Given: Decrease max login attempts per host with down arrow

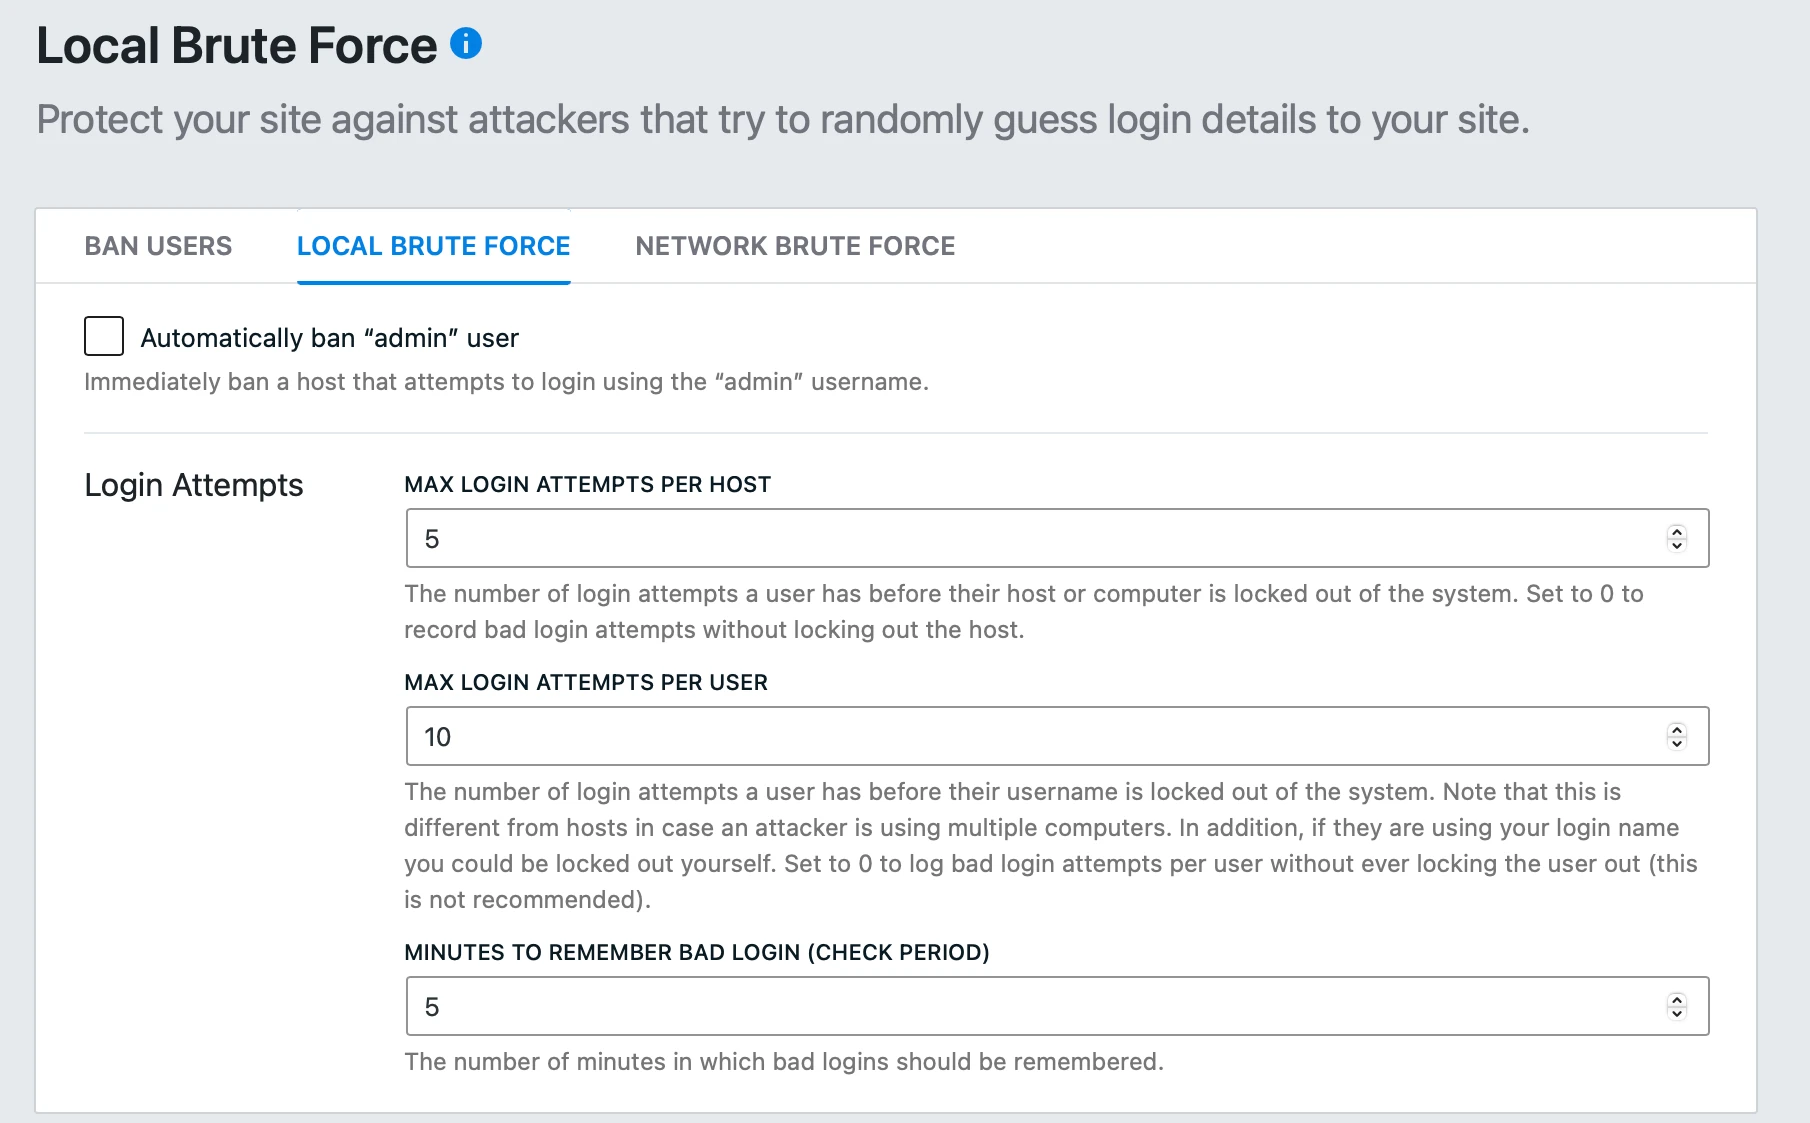Looking at the screenshot, I should [x=1677, y=546].
